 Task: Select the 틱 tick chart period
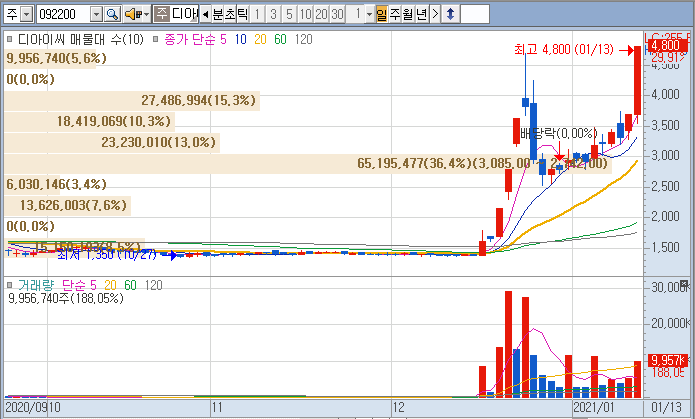(242, 14)
